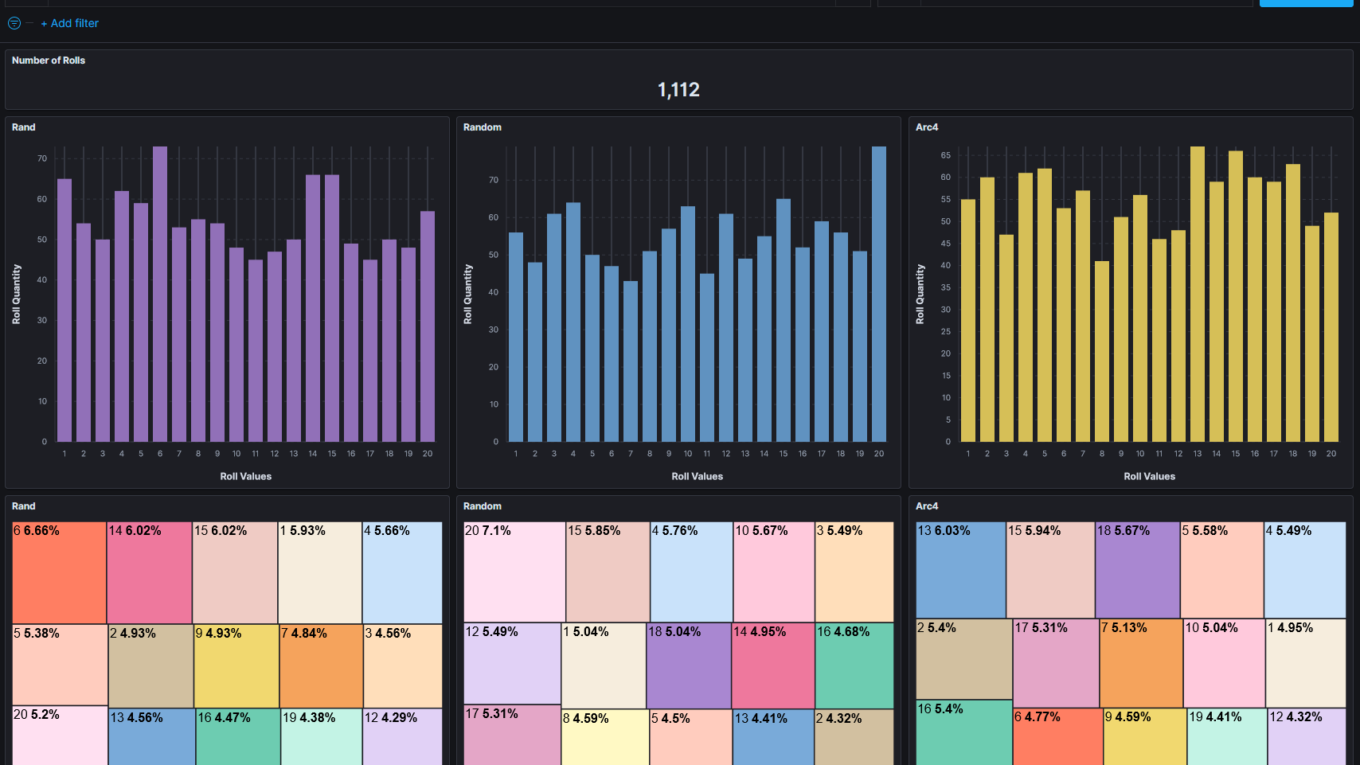Select the 9 4.93% cell in Rand treemap
The width and height of the screenshot is (1360, 765).
point(236,666)
